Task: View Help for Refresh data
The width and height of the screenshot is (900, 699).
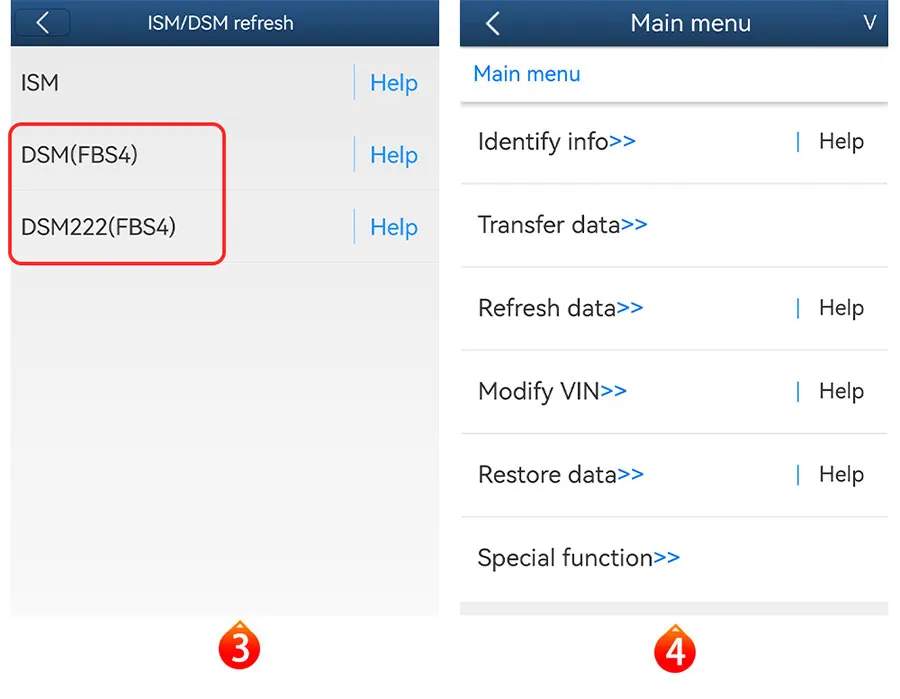Action: coord(840,308)
